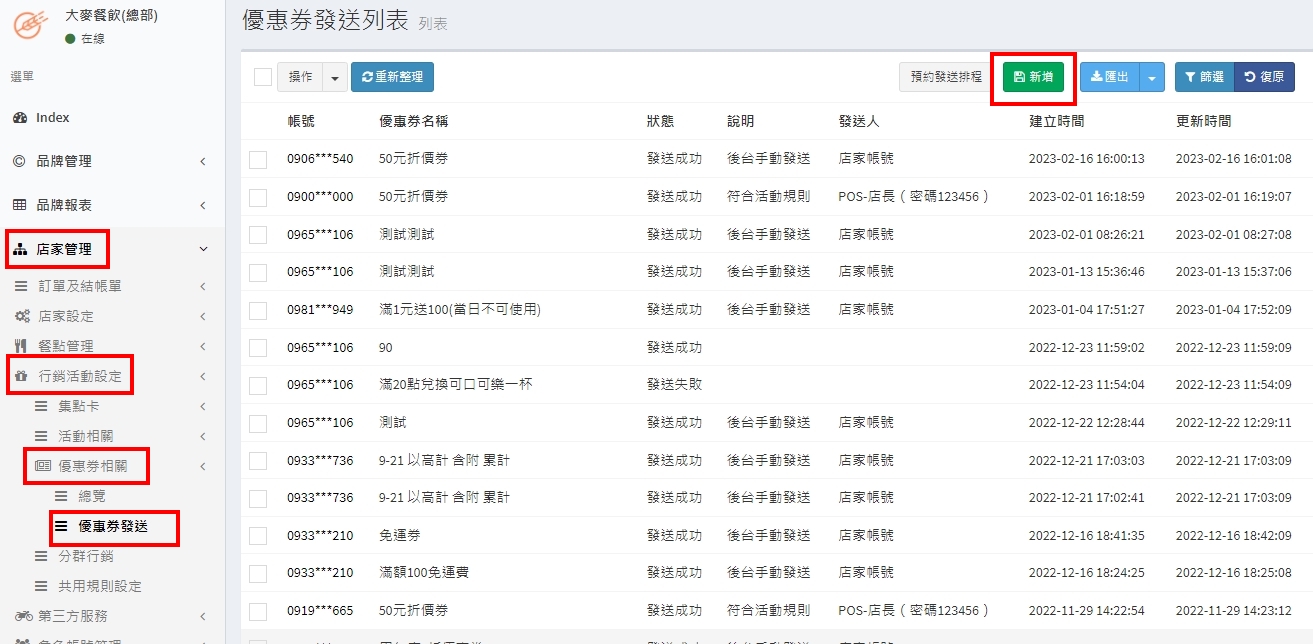Screen dimensions: 1313x644
Task: Click the 重新整理 refresh button
Action: tap(392, 77)
